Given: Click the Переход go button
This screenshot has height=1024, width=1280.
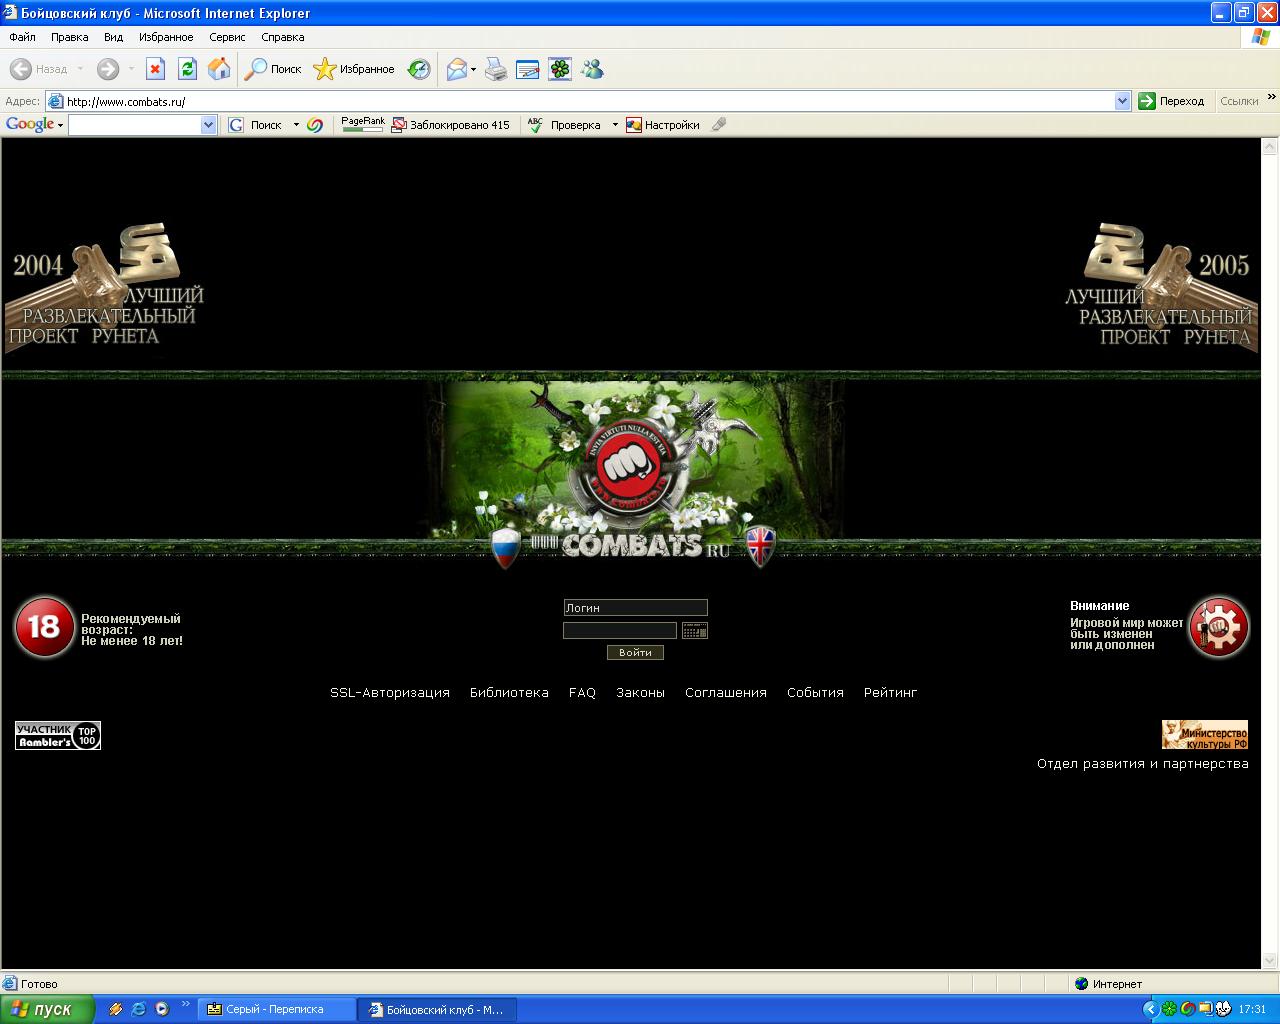Looking at the screenshot, I should coord(1172,101).
